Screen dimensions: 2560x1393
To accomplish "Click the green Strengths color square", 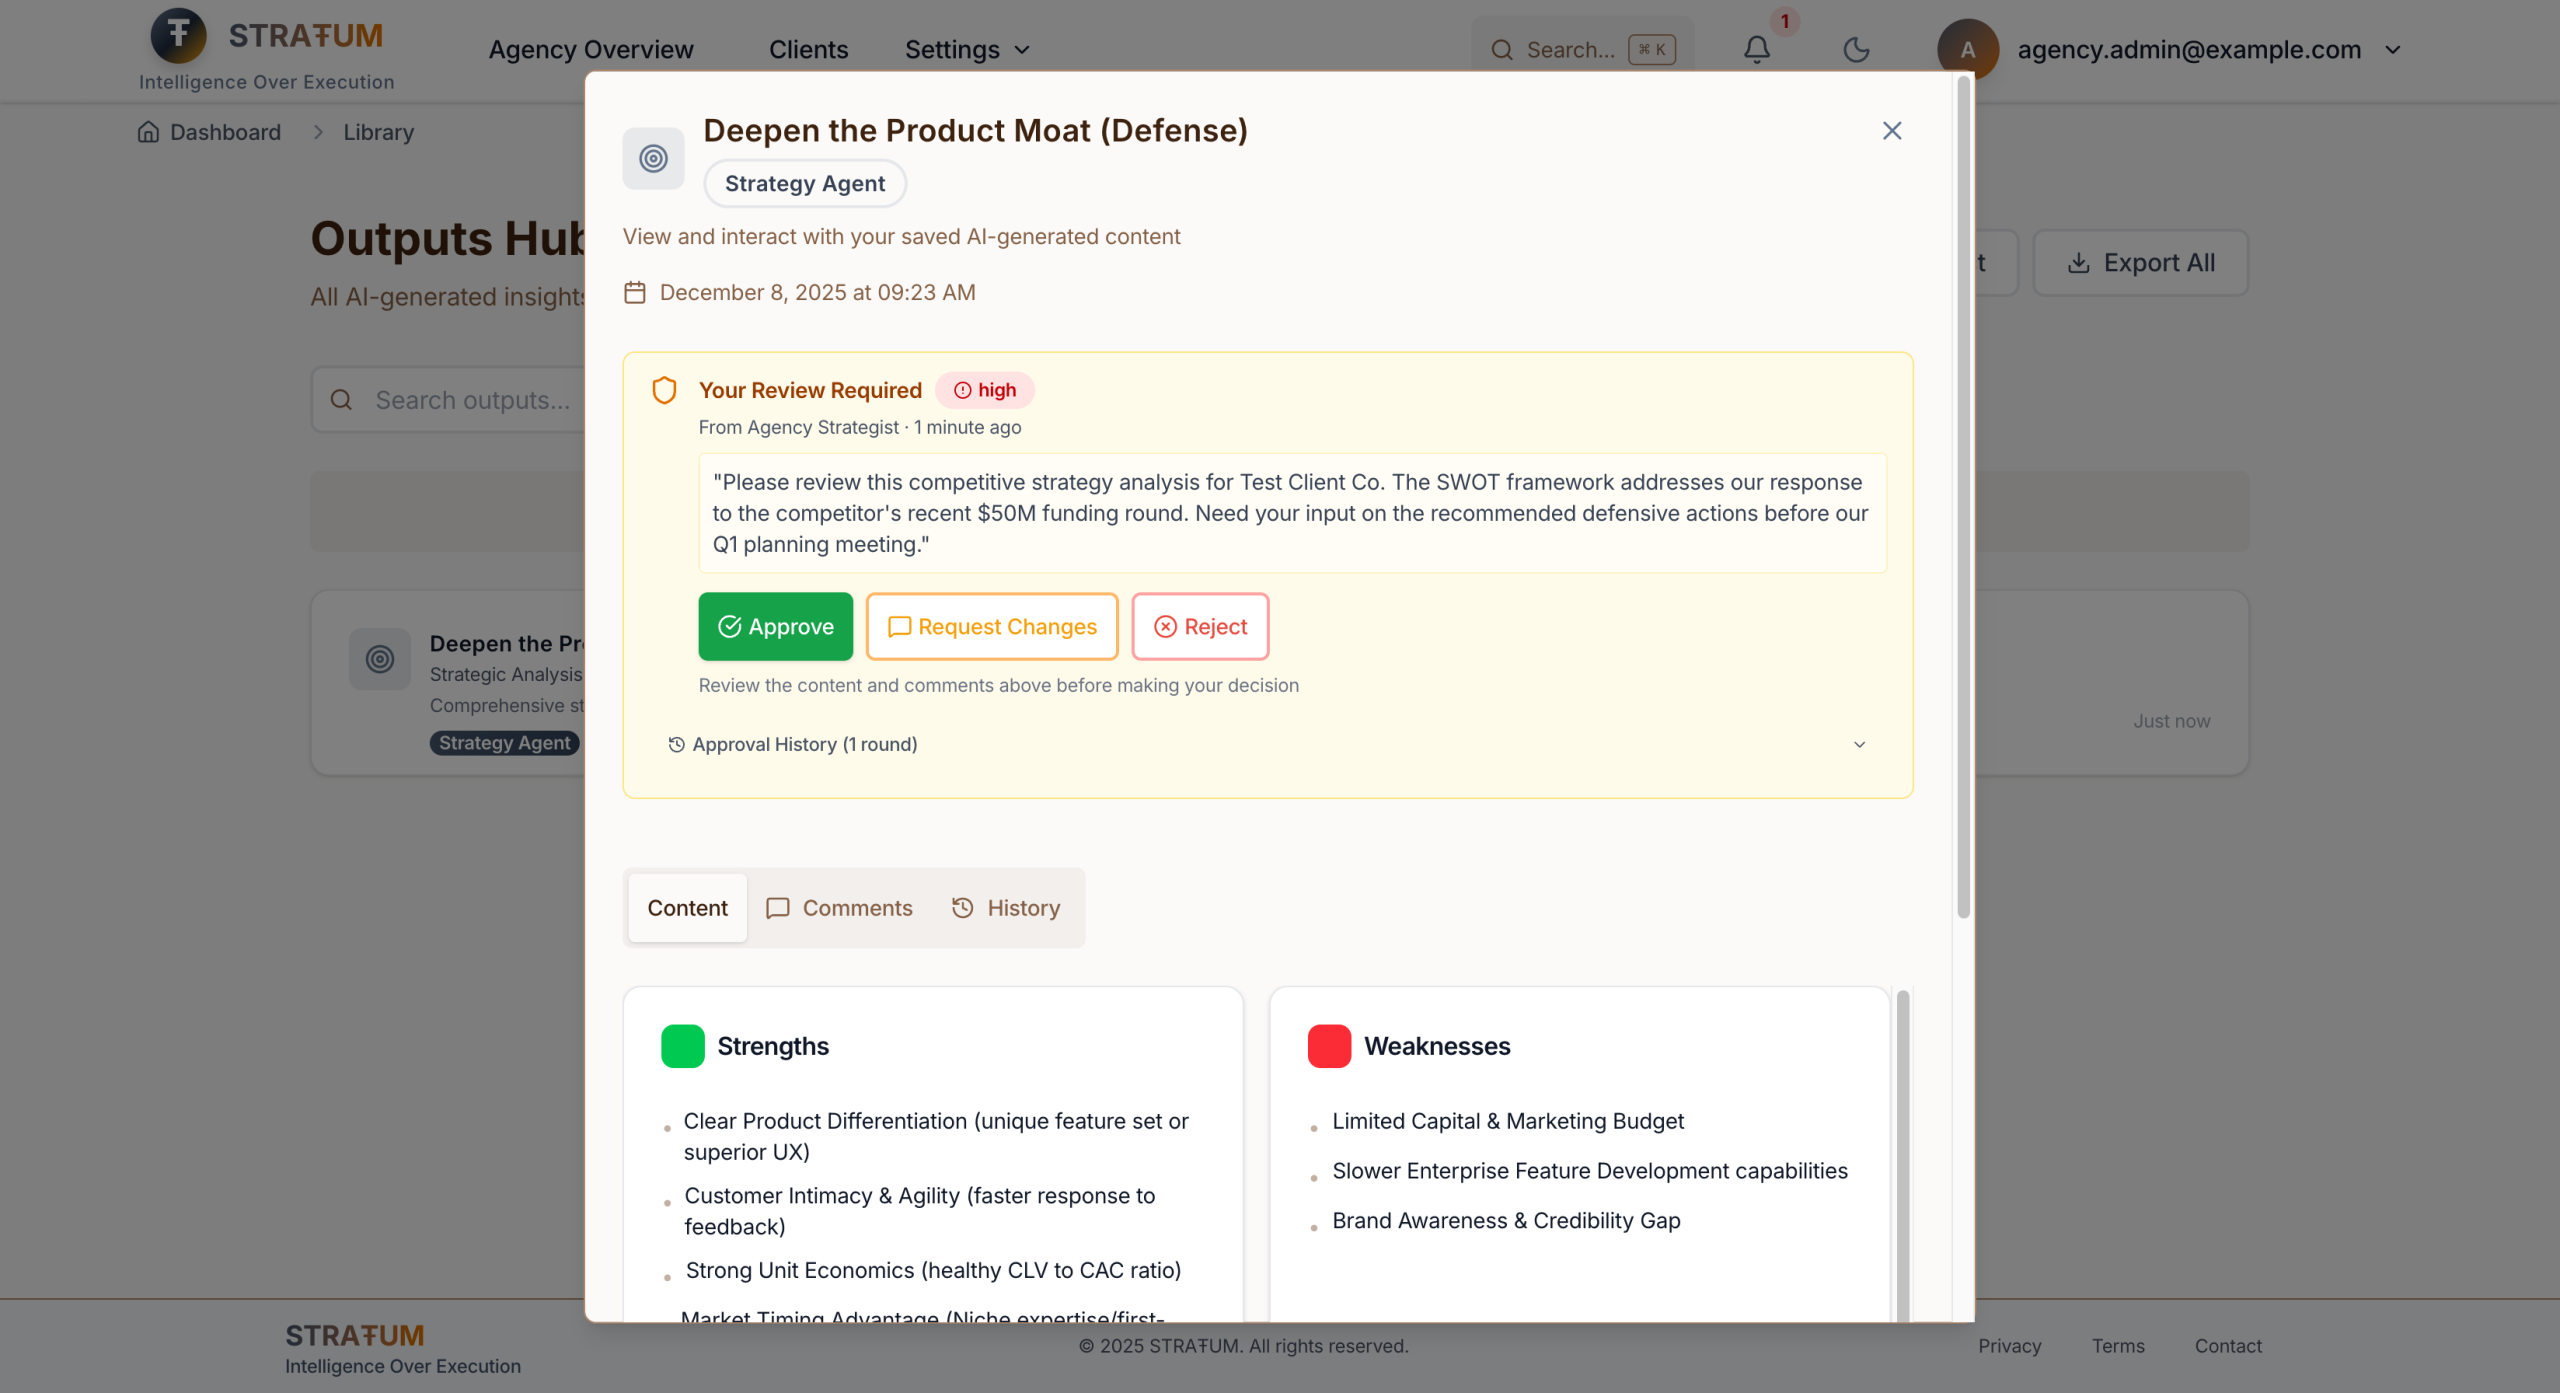I will (x=682, y=1046).
